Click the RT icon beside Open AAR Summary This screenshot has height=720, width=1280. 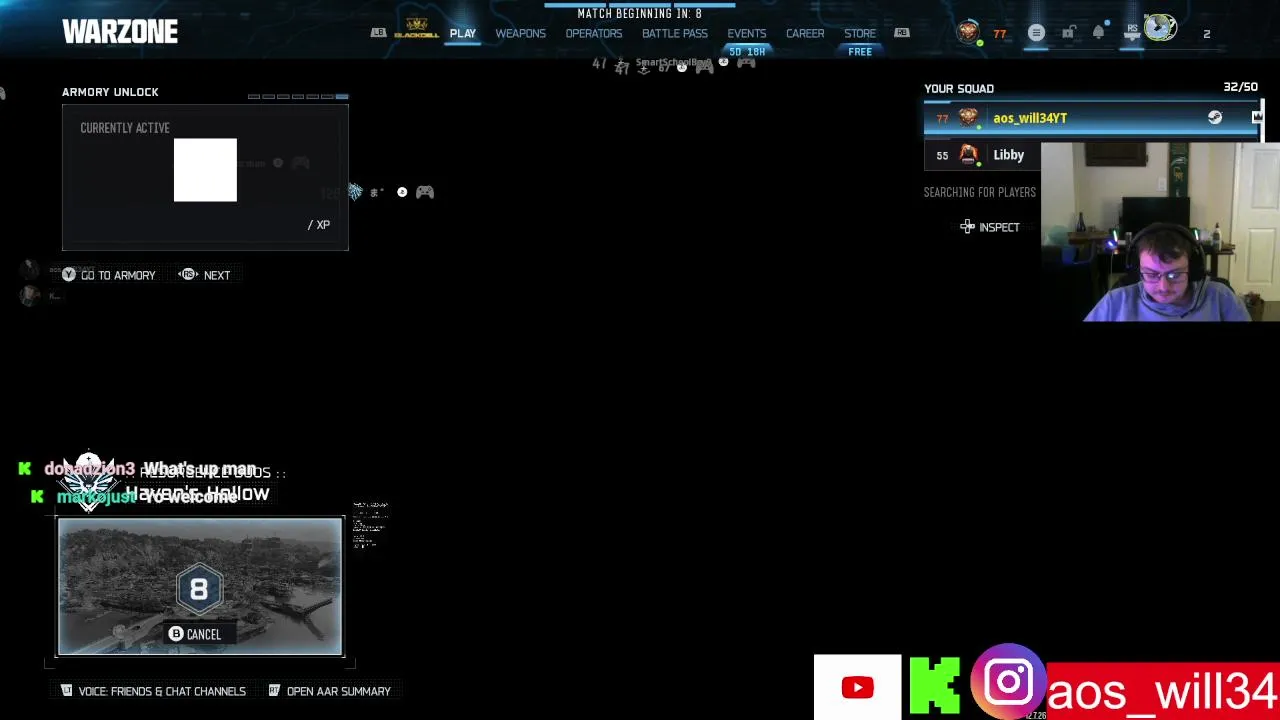coord(274,690)
